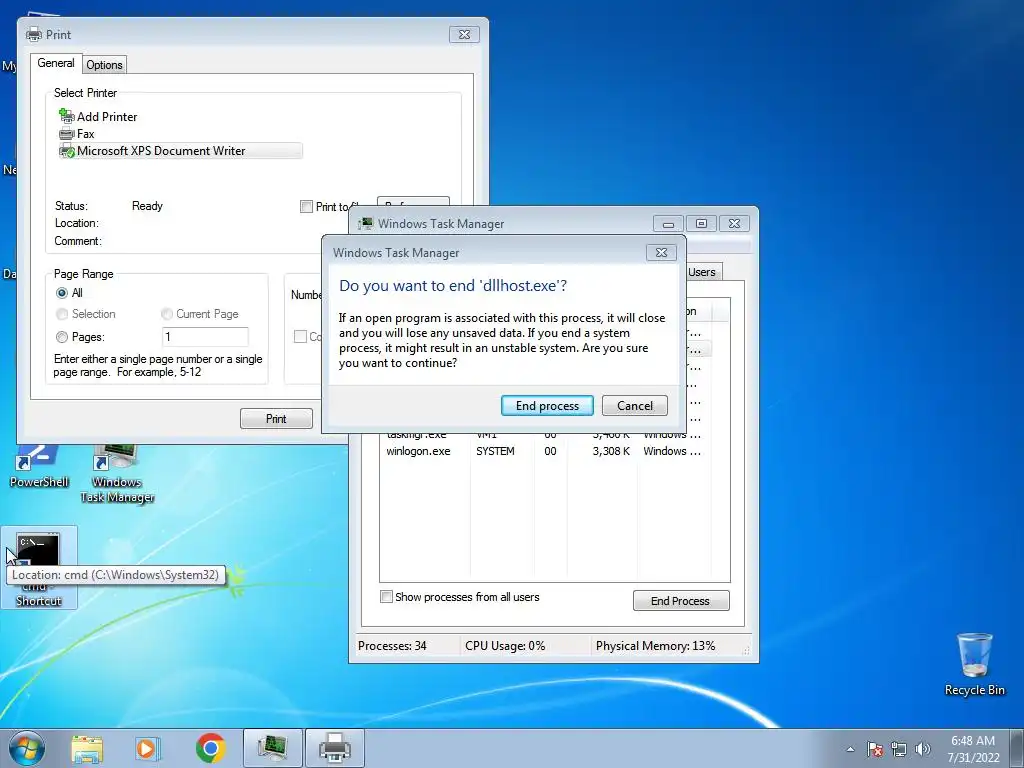Click the Task Manager title bar icon
The height and width of the screenshot is (768, 1024).
click(x=366, y=224)
